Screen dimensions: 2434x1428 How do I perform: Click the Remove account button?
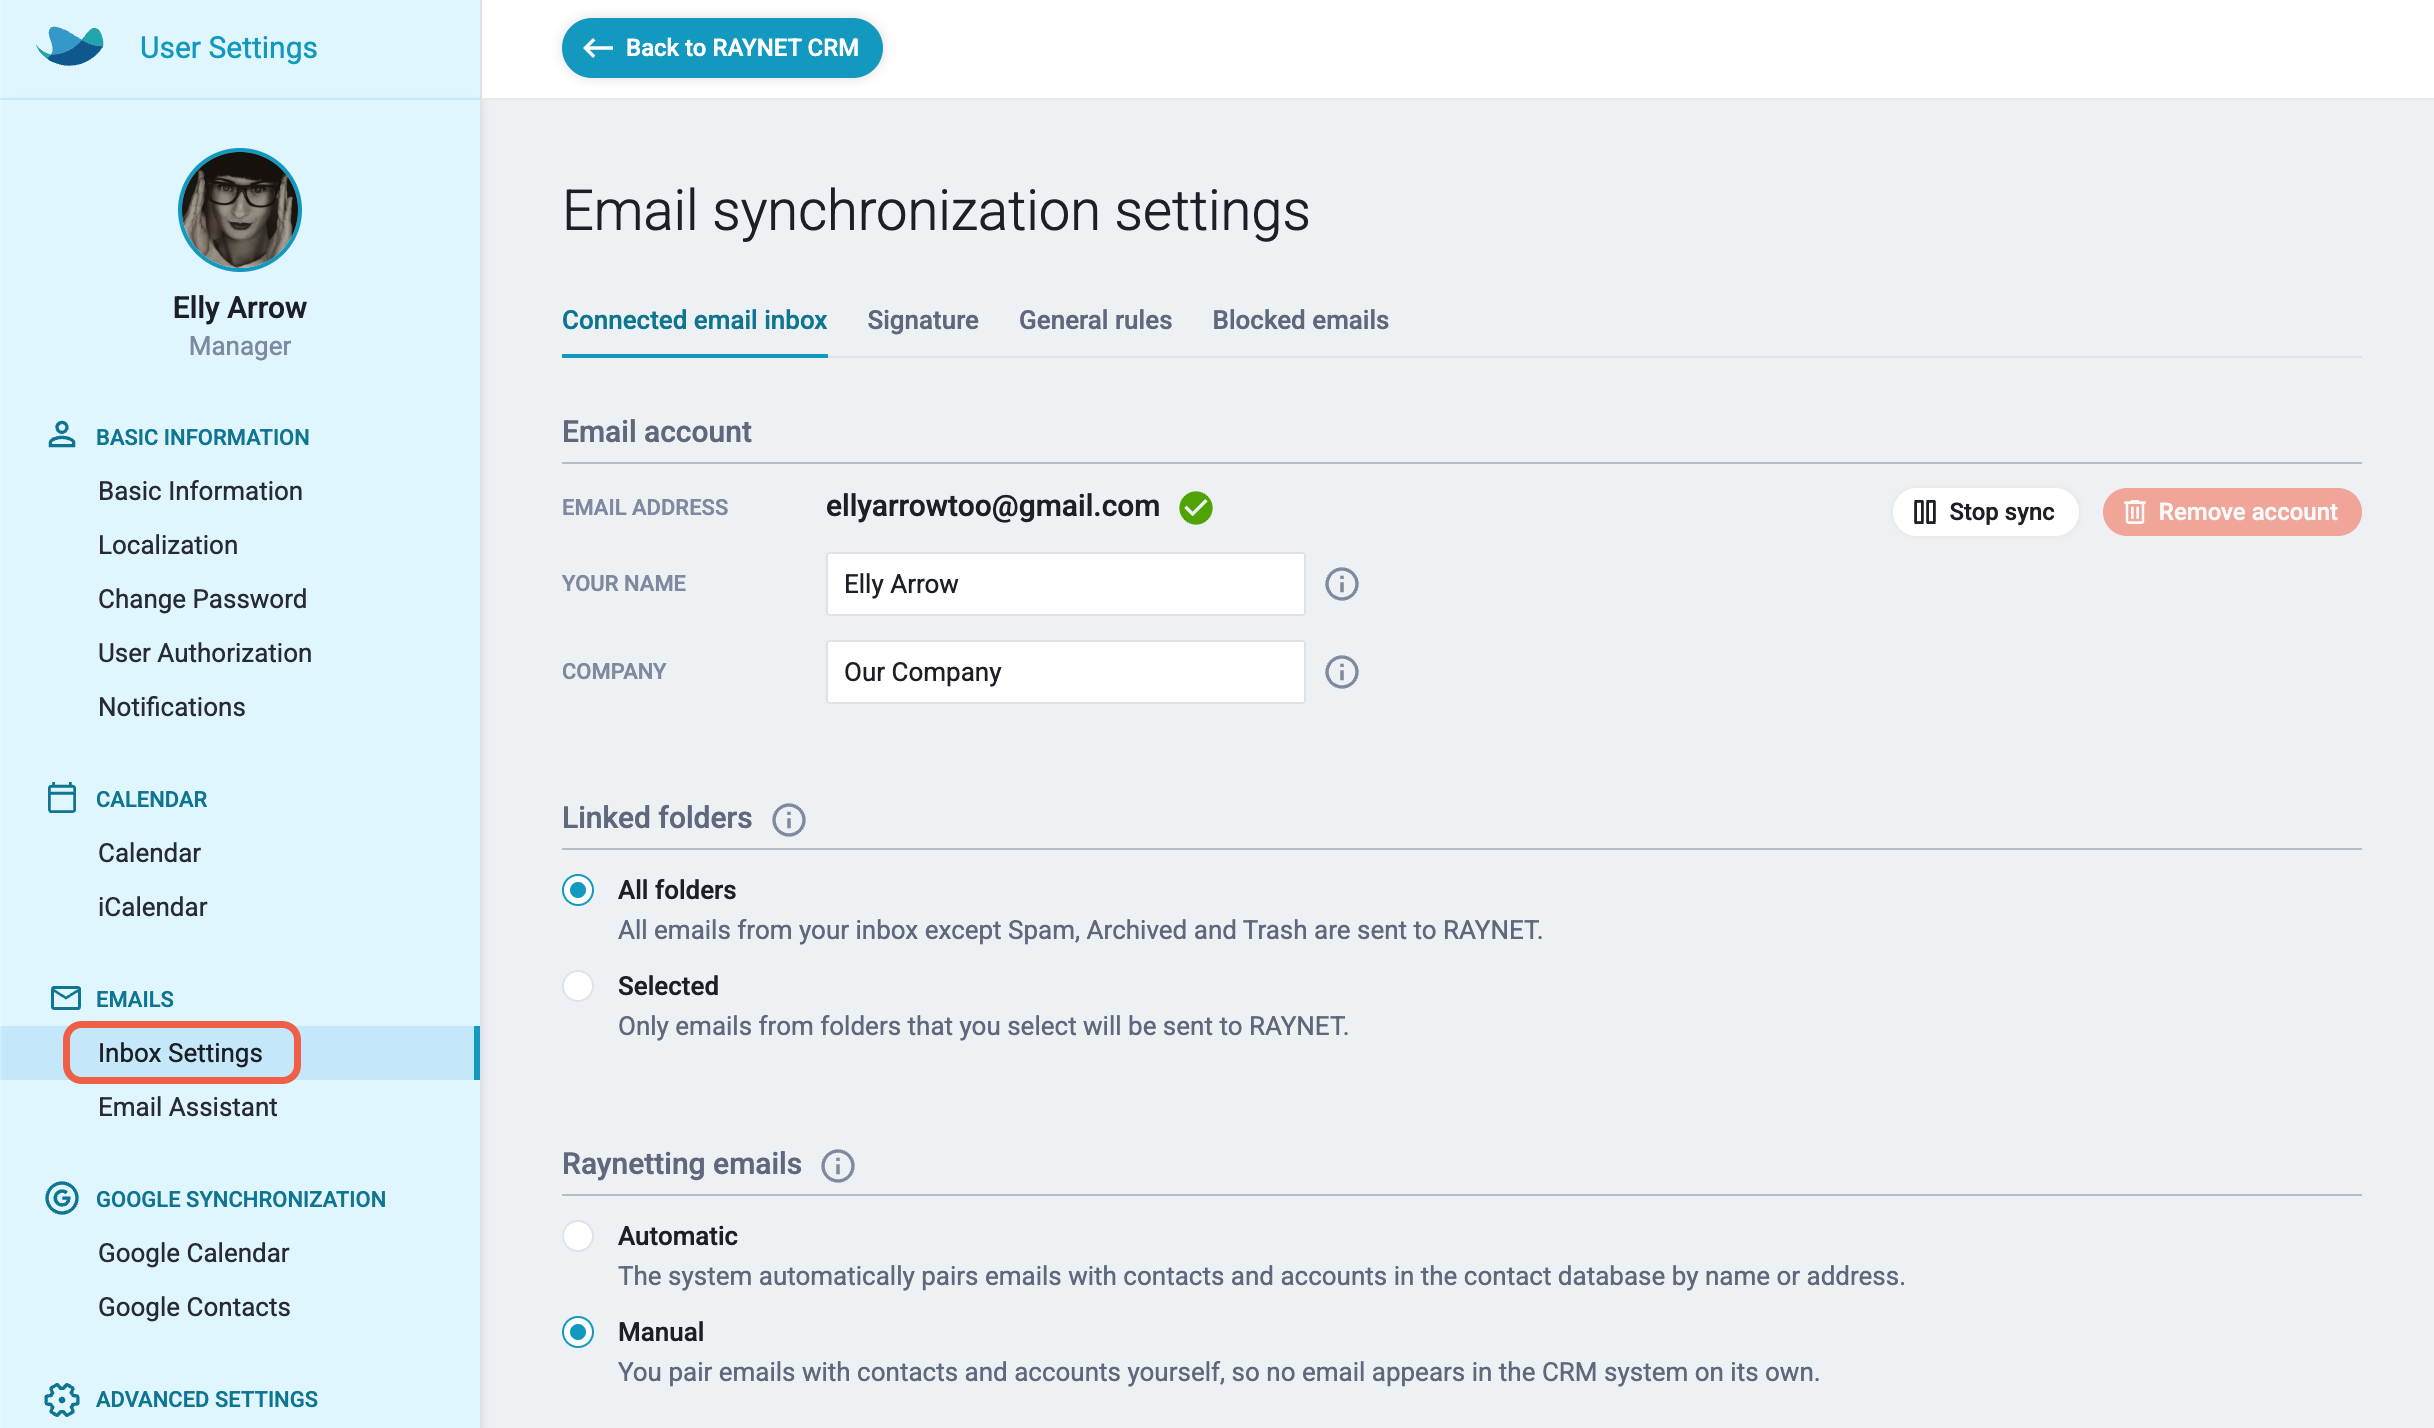point(2232,512)
